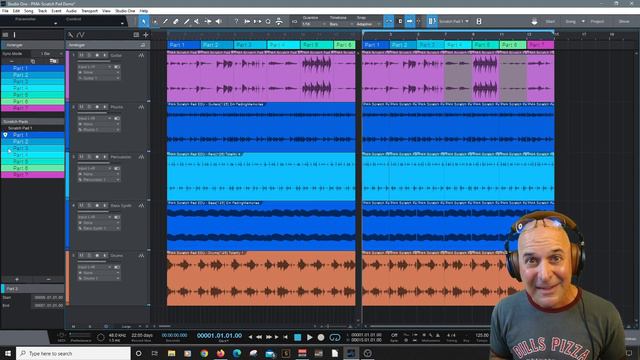This screenshot has width=640, height=360.
Task: Select the Split tool
Action: [165, 21]
